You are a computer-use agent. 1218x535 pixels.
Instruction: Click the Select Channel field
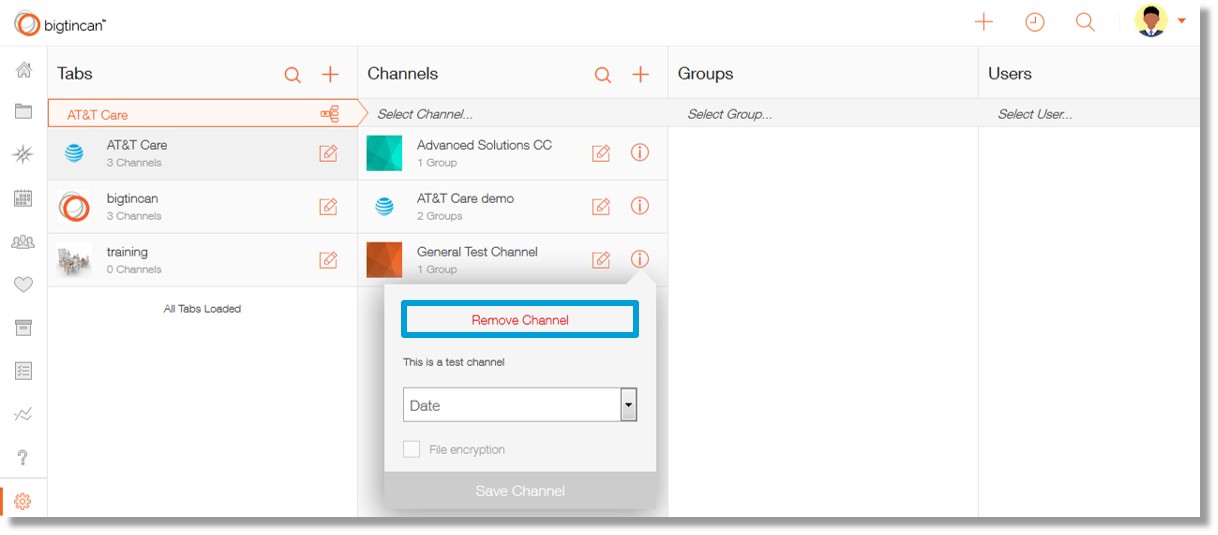pyautogui.click(x=512, y=114)
